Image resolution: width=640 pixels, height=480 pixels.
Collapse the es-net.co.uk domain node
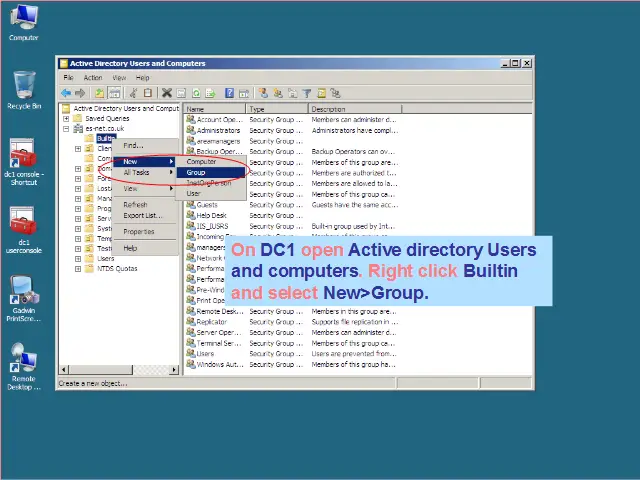click(x=66, y=129)
